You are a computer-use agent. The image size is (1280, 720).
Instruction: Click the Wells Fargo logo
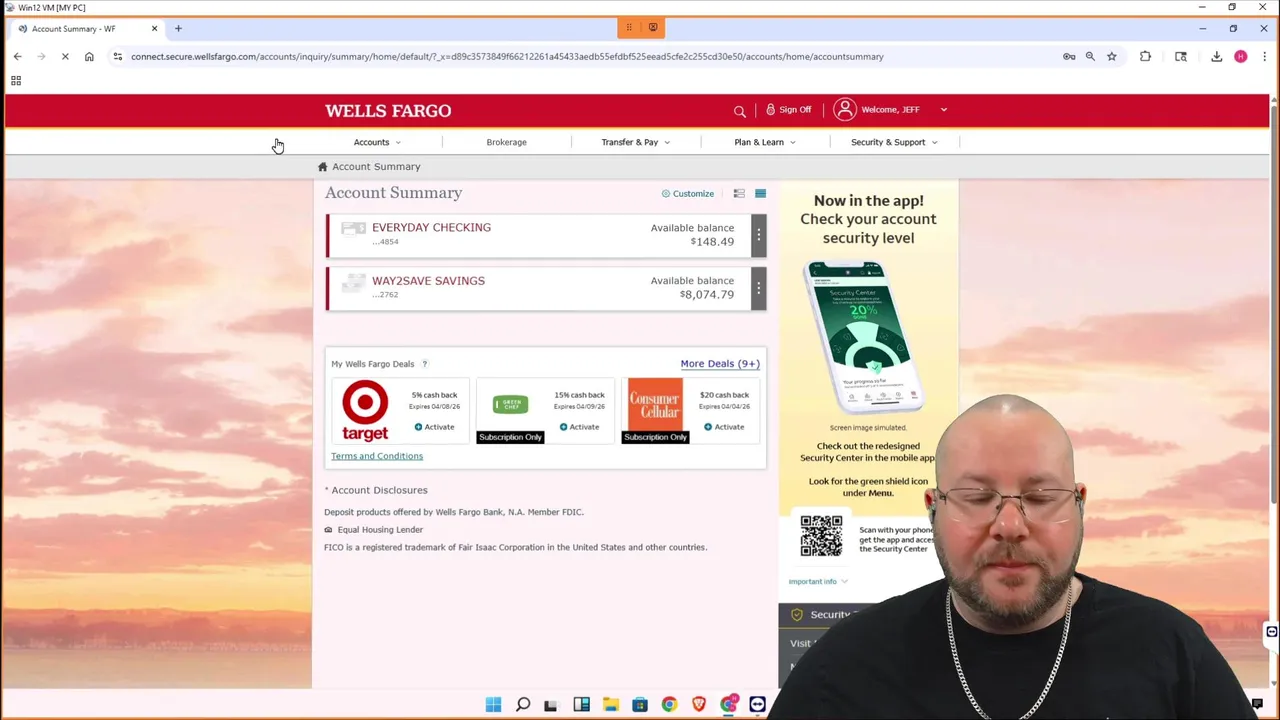pyautogui.click(x=388, y=111)
